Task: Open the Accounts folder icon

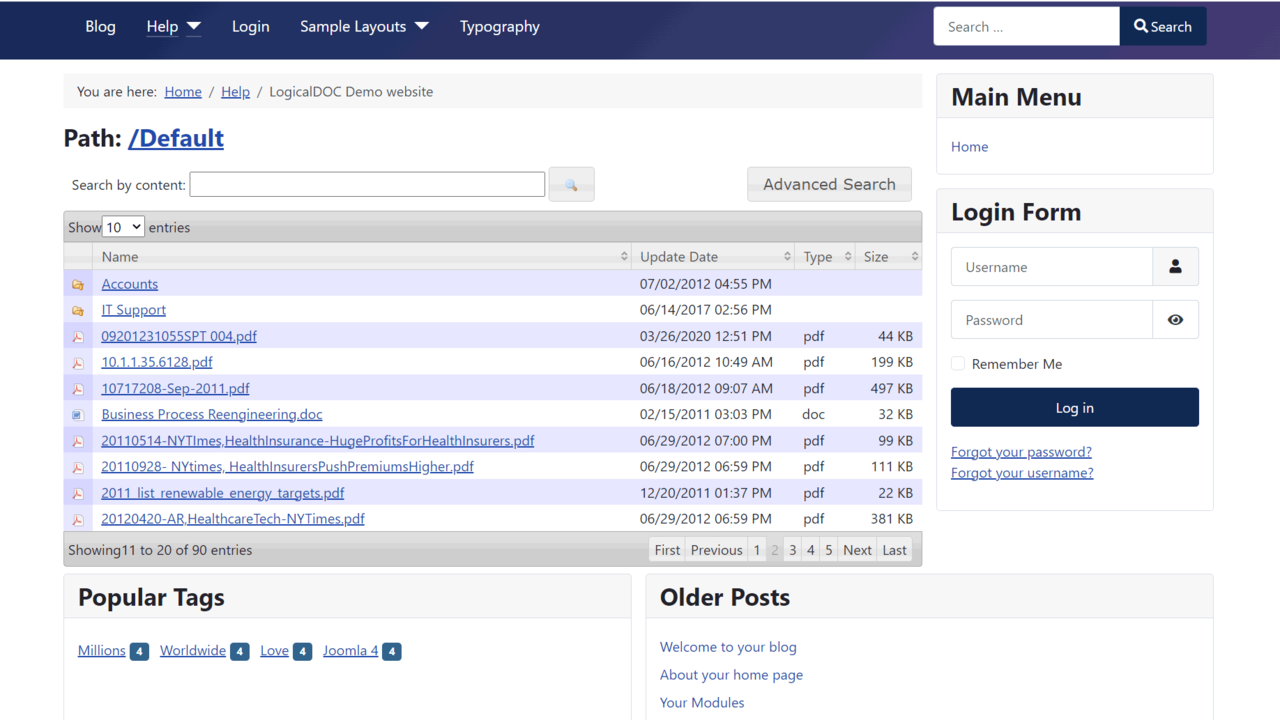Action: 78,284
